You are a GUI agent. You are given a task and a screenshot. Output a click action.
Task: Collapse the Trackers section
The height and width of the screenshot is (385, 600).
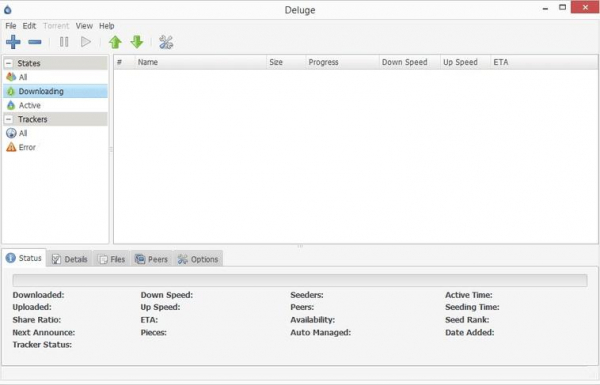[9, 119]
